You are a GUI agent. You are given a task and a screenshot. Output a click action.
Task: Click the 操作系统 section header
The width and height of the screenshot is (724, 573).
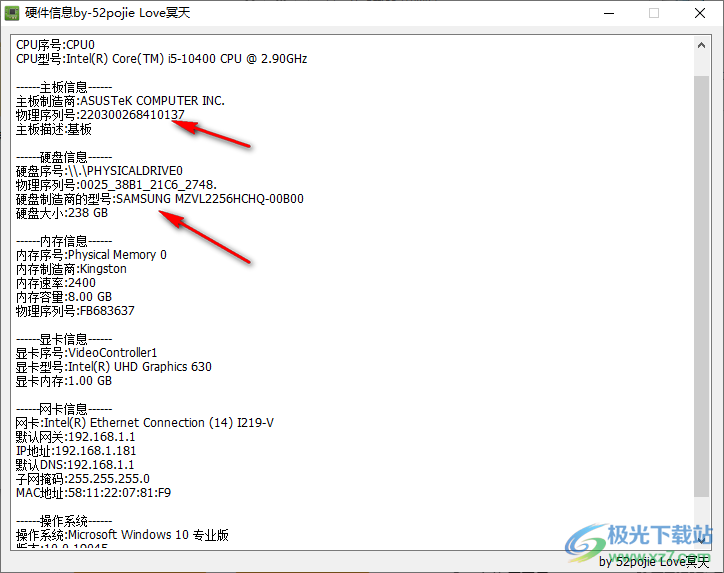(x=64, y=521)
